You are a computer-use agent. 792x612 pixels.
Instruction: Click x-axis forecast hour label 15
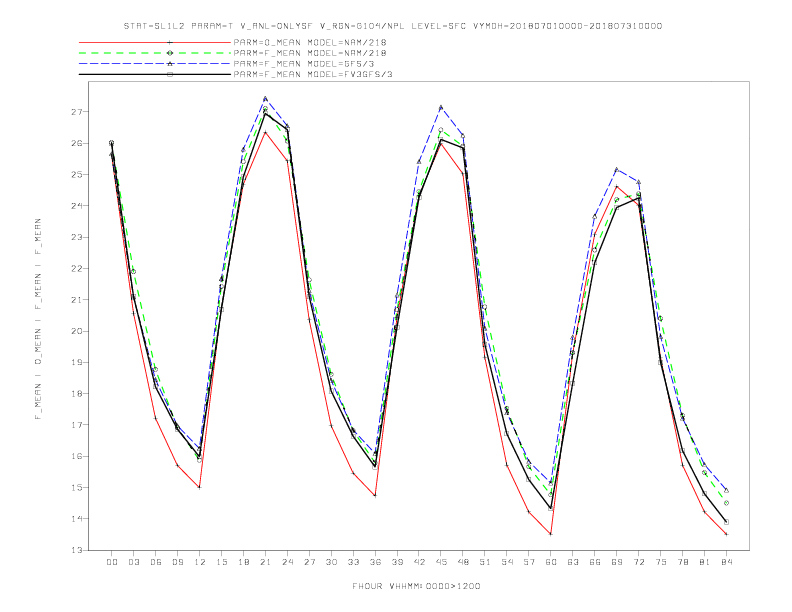pos(221,562)
